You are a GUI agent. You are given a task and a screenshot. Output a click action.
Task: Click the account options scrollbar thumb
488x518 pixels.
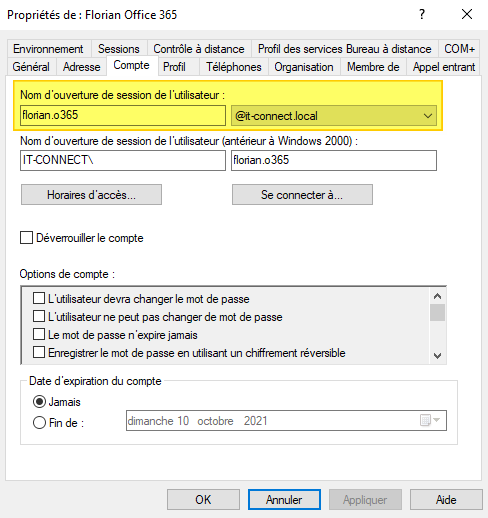point(438,312)
